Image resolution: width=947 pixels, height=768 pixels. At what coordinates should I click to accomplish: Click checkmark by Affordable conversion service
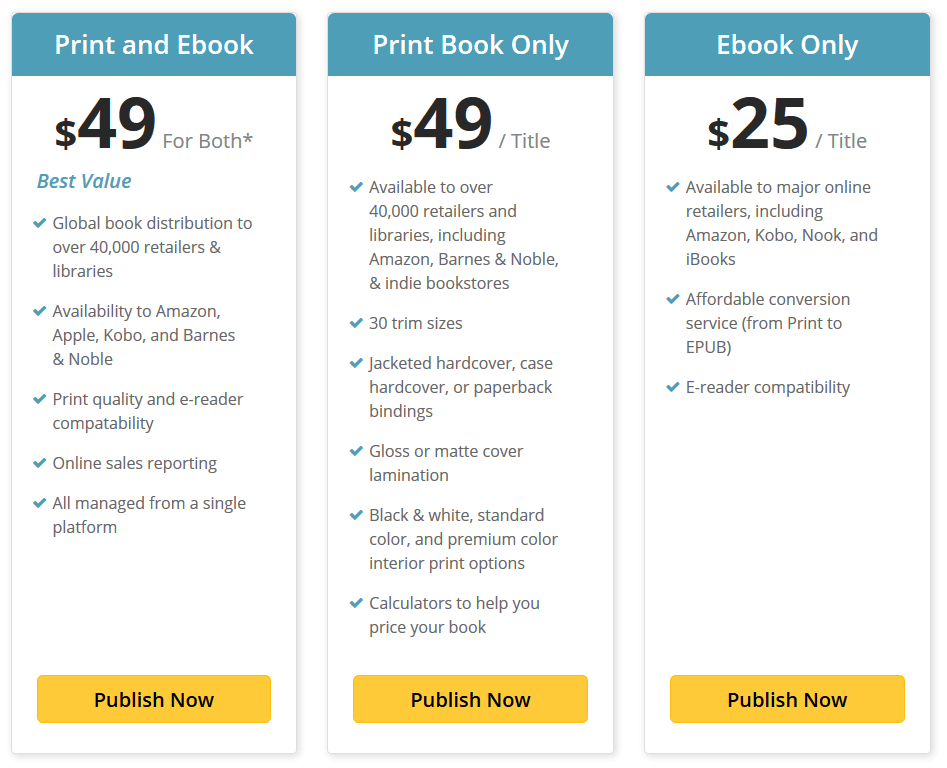pyautogui.click(x=673, y=299)
